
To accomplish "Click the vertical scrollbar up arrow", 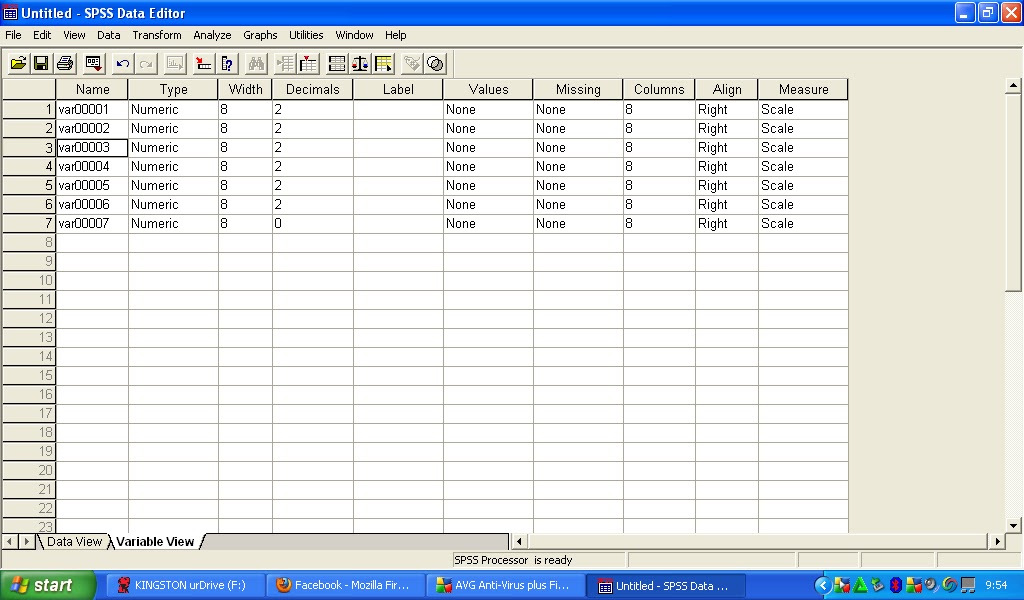I will click(1013, 85).
